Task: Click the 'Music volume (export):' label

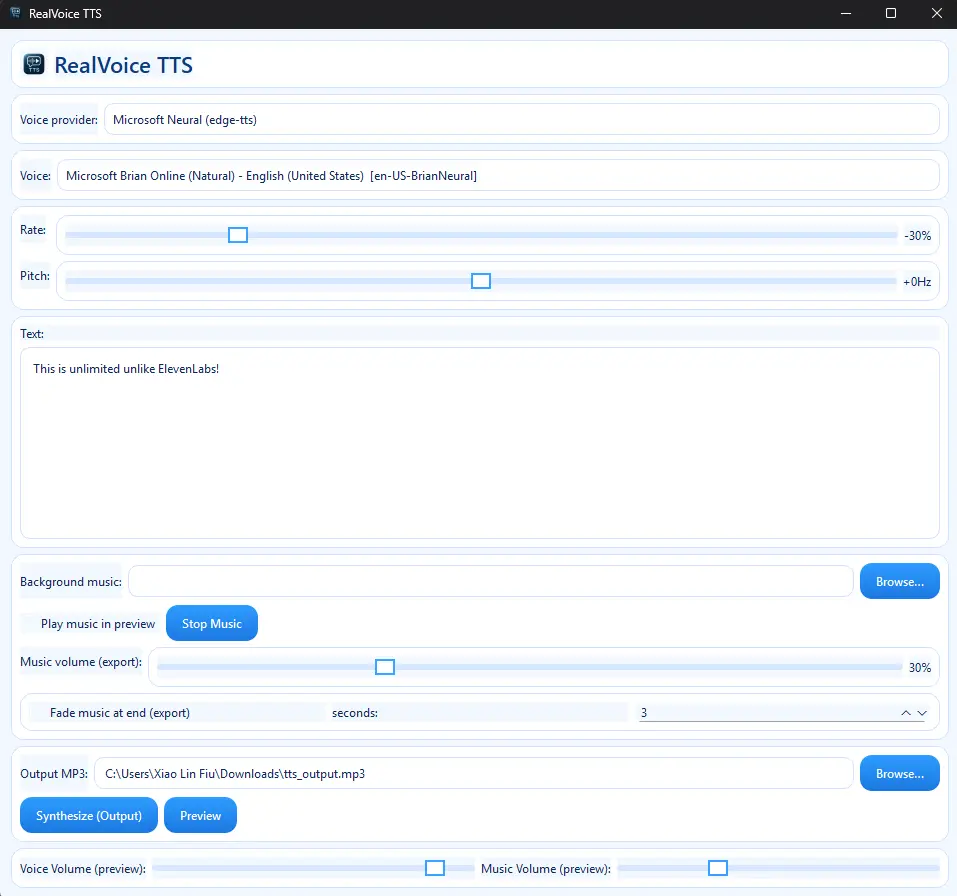Action: pyautogui.click(x=81, y=662)
